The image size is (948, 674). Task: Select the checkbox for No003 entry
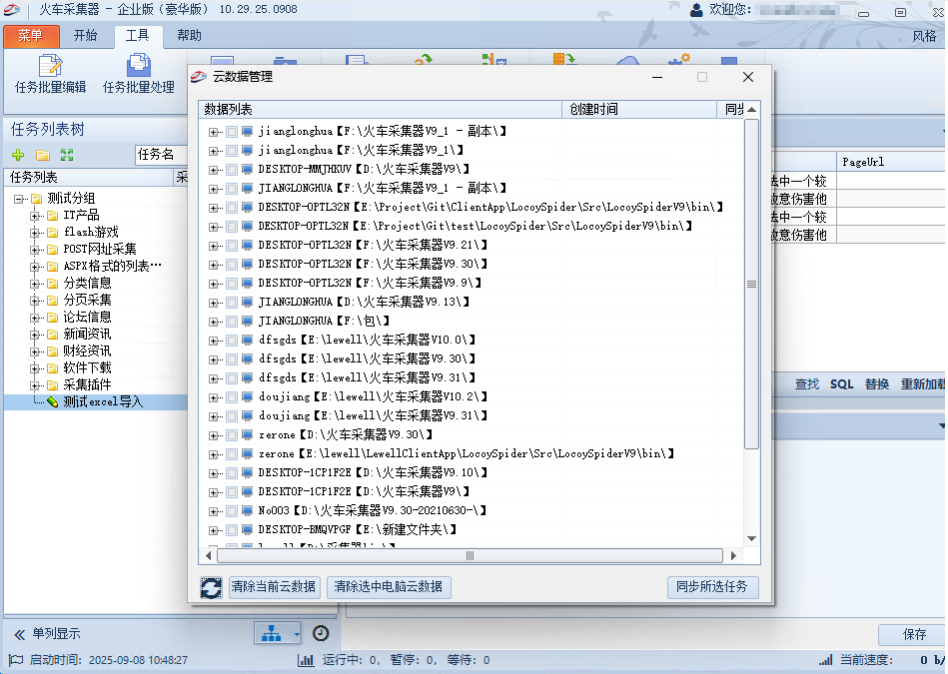coord(232,510)
